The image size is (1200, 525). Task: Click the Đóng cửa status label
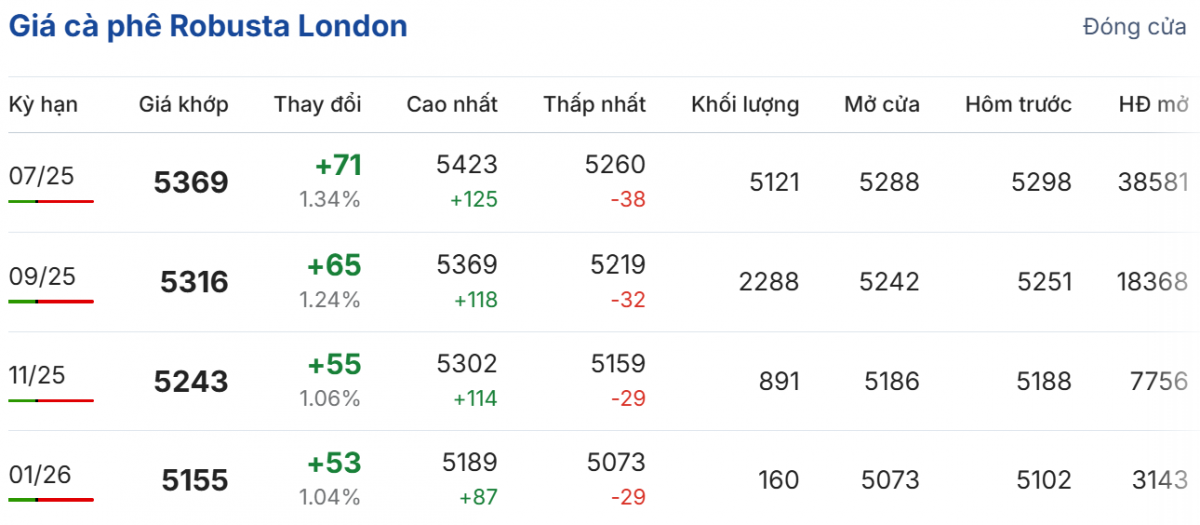1134,28
